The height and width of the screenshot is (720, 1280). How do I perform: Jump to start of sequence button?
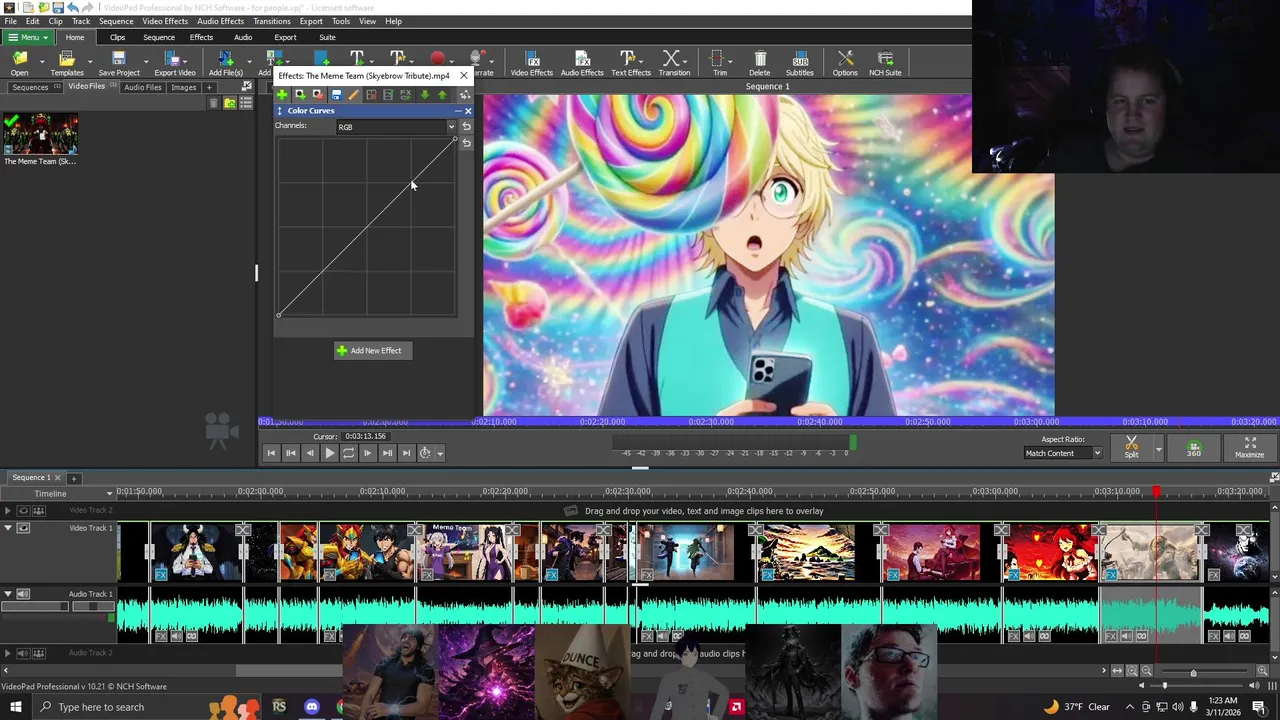[x=271, y=453]
